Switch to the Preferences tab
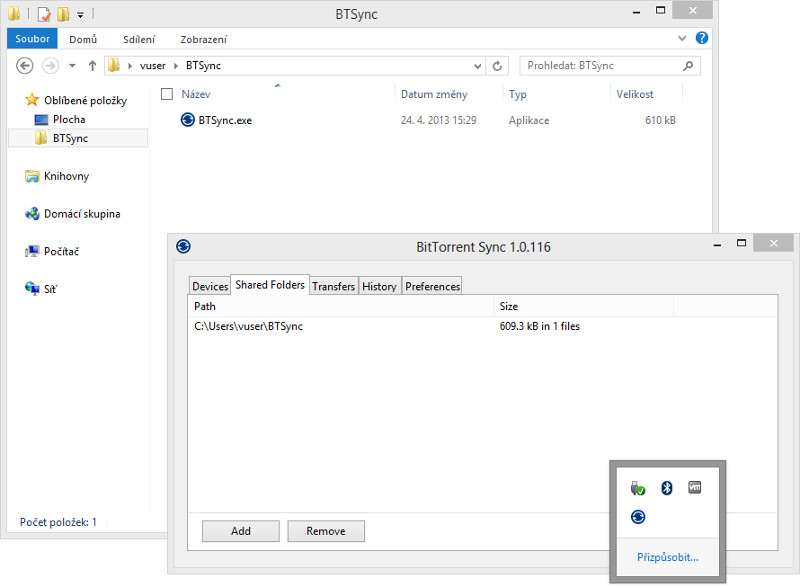The width and height of the screenshot is (800, 587). point(432,286)
